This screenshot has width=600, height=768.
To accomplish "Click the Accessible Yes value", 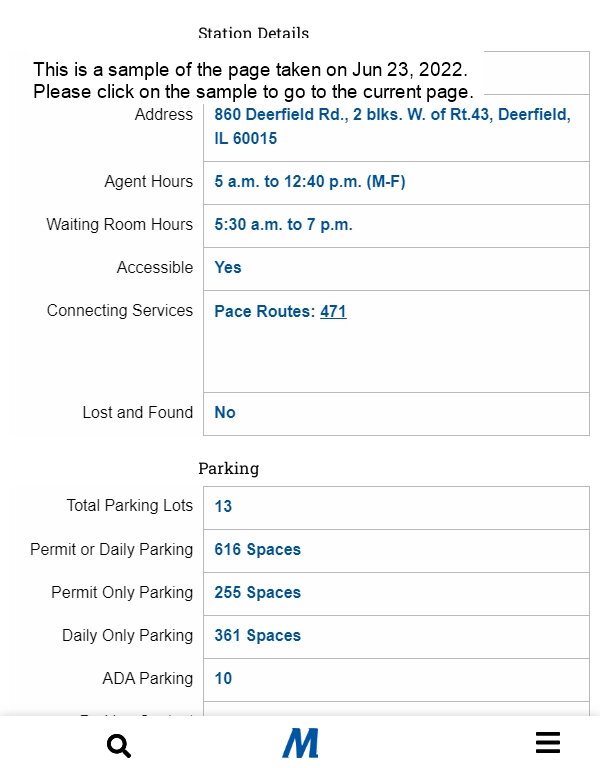I will click(x=228, y=267).
